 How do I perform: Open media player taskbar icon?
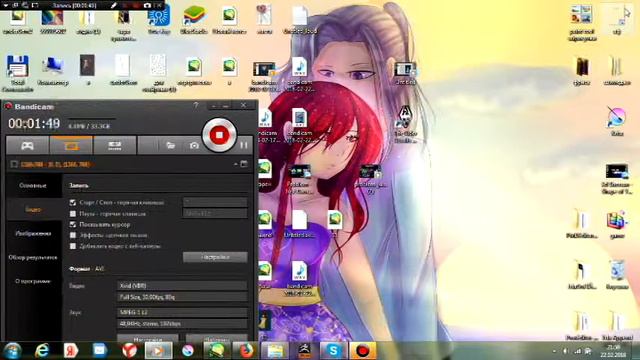[158, 351]
